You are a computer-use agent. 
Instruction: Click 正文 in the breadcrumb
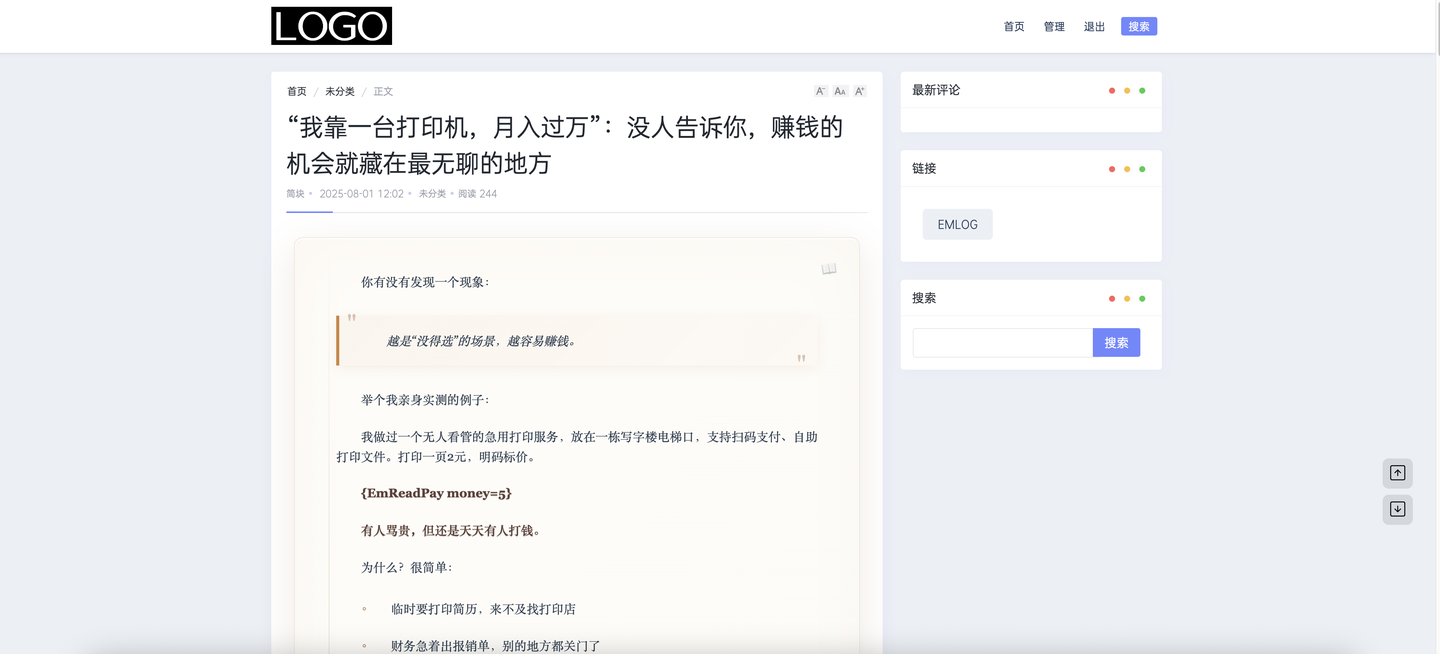[383, 91]
